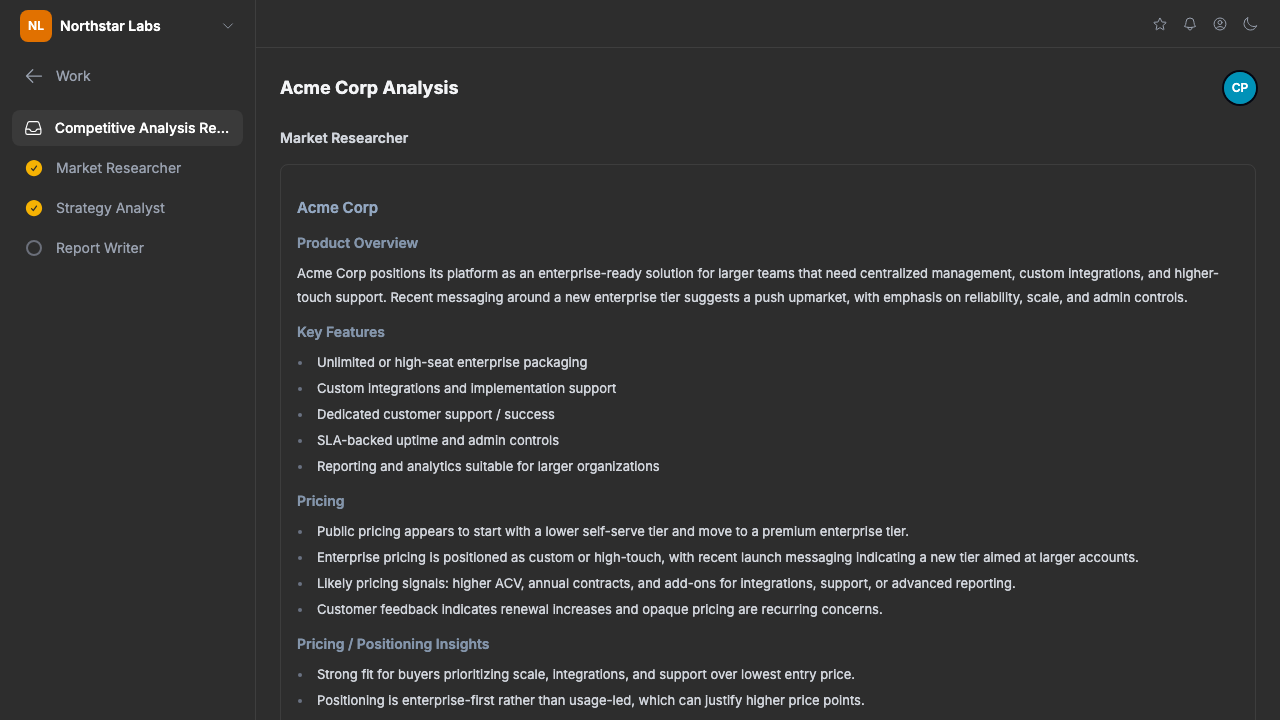Image resolution: width=1280 pixels, height=720 pixels.
Task: Click Market Researcher completed checkmark
Action: [34, 168]
